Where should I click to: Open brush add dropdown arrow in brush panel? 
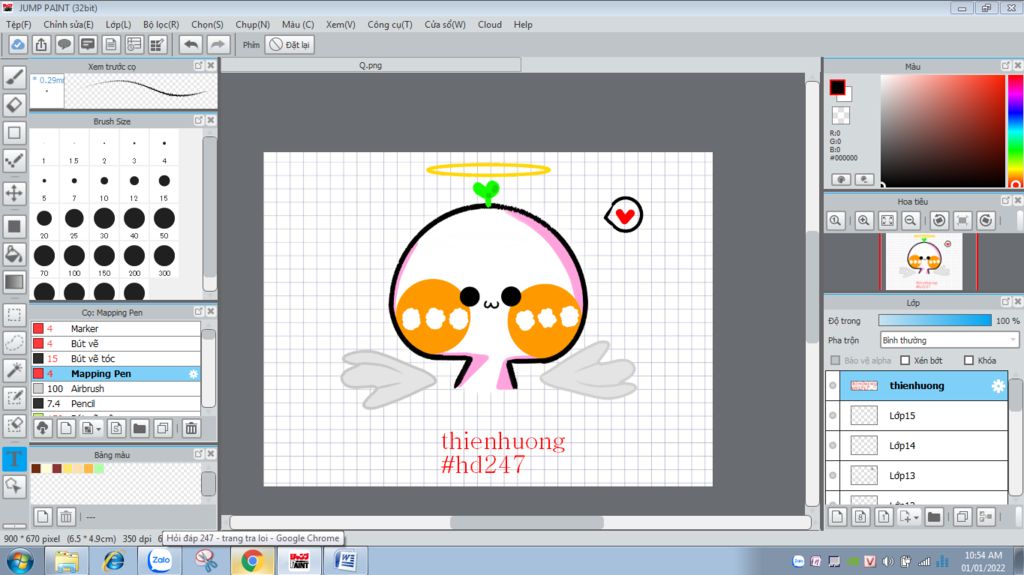pos(99,429)
